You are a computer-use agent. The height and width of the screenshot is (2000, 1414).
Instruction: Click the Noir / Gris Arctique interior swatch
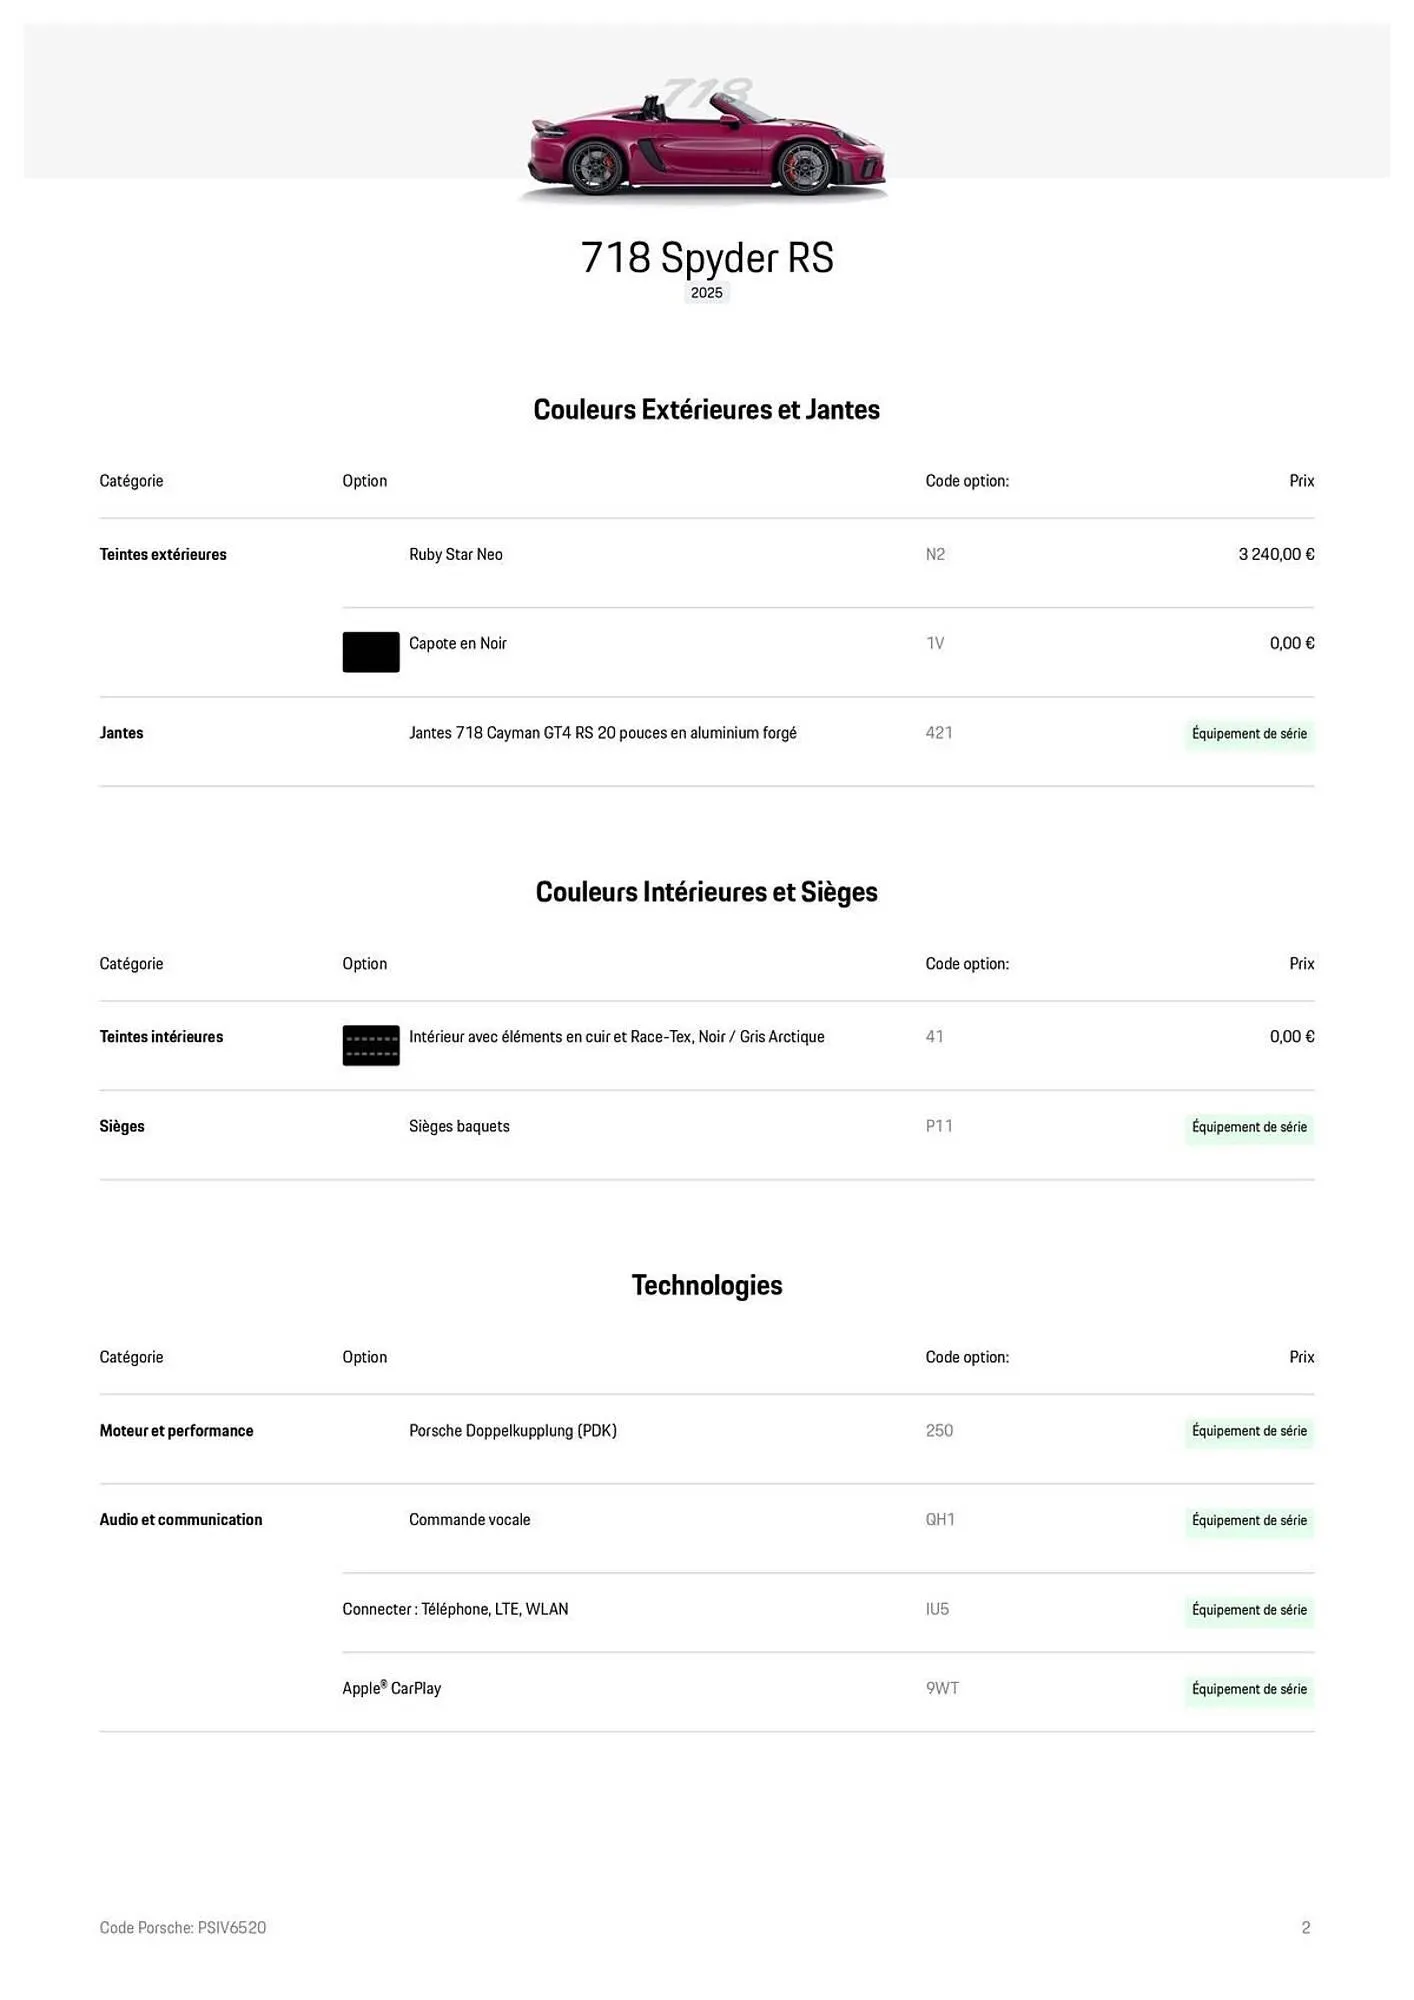pyautogui.click(x=371, y=1045)
